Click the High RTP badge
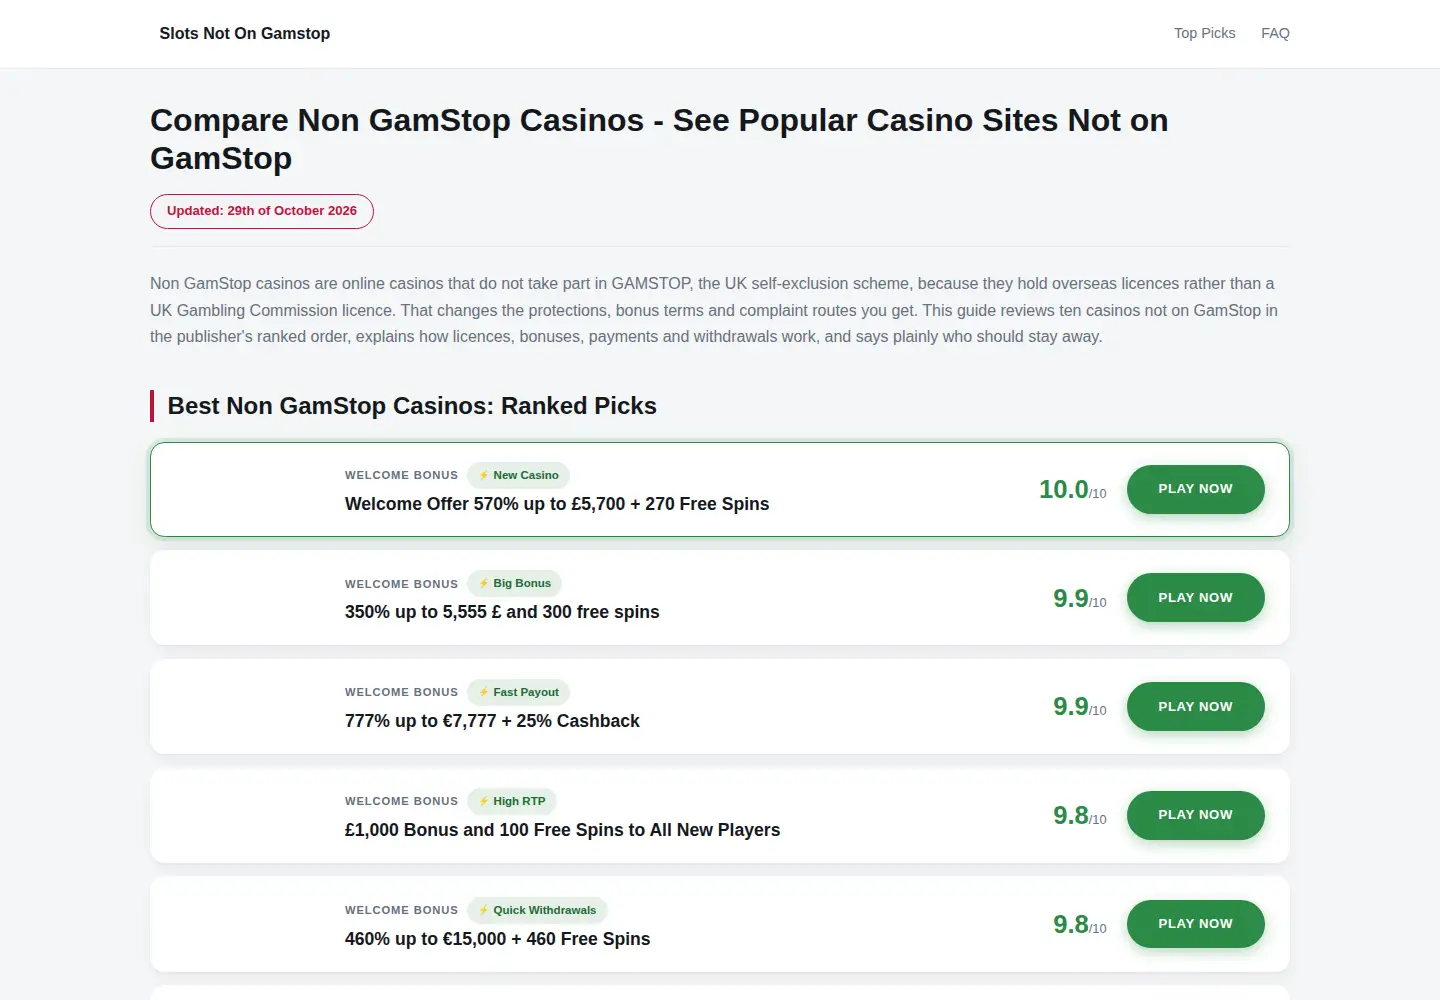This screenshot has width=1440, height=1000. 512,801
